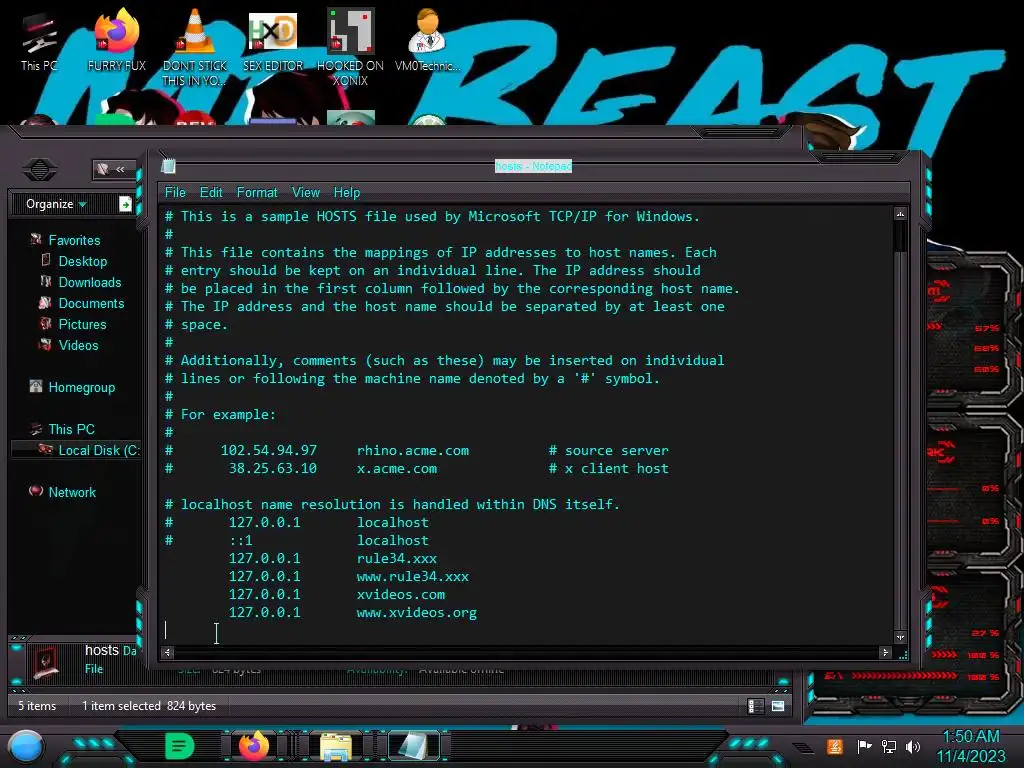Switch to Notepad taskbar button
Viewport: 1024px width, 768px height.
pos(412,746)
